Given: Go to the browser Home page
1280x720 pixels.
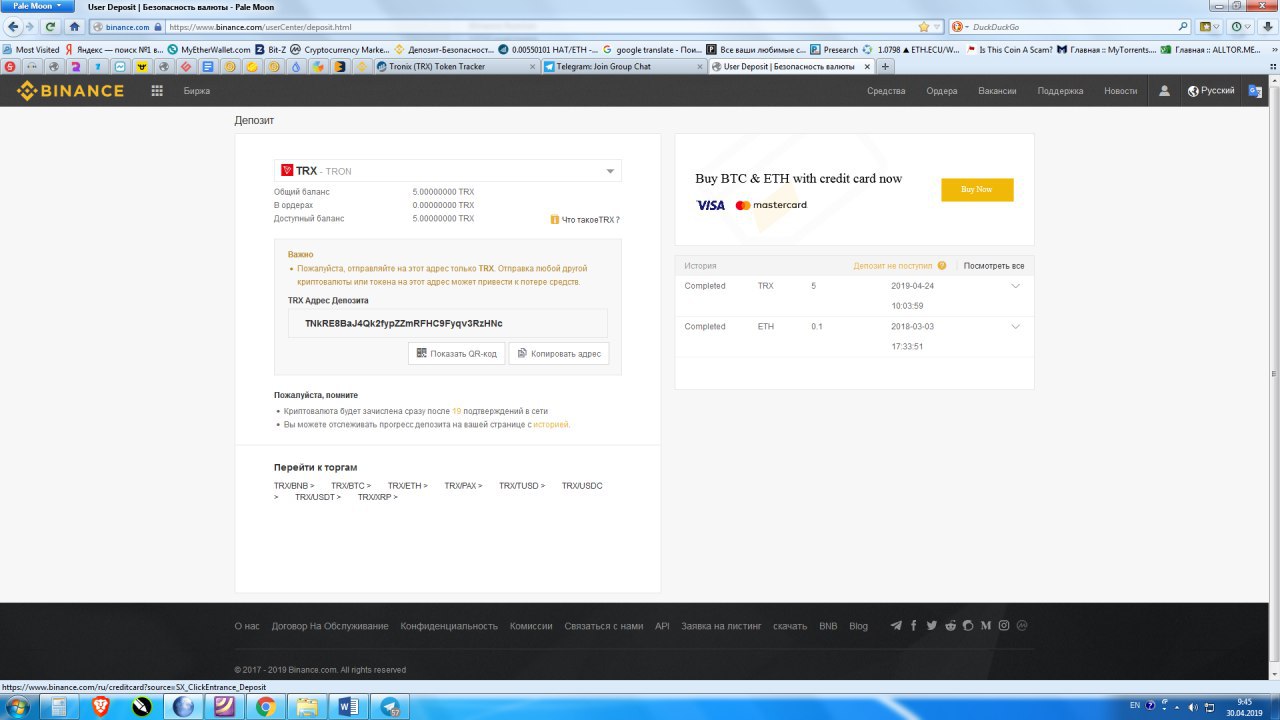Looking at the screenshot, I should pos(73,27).
